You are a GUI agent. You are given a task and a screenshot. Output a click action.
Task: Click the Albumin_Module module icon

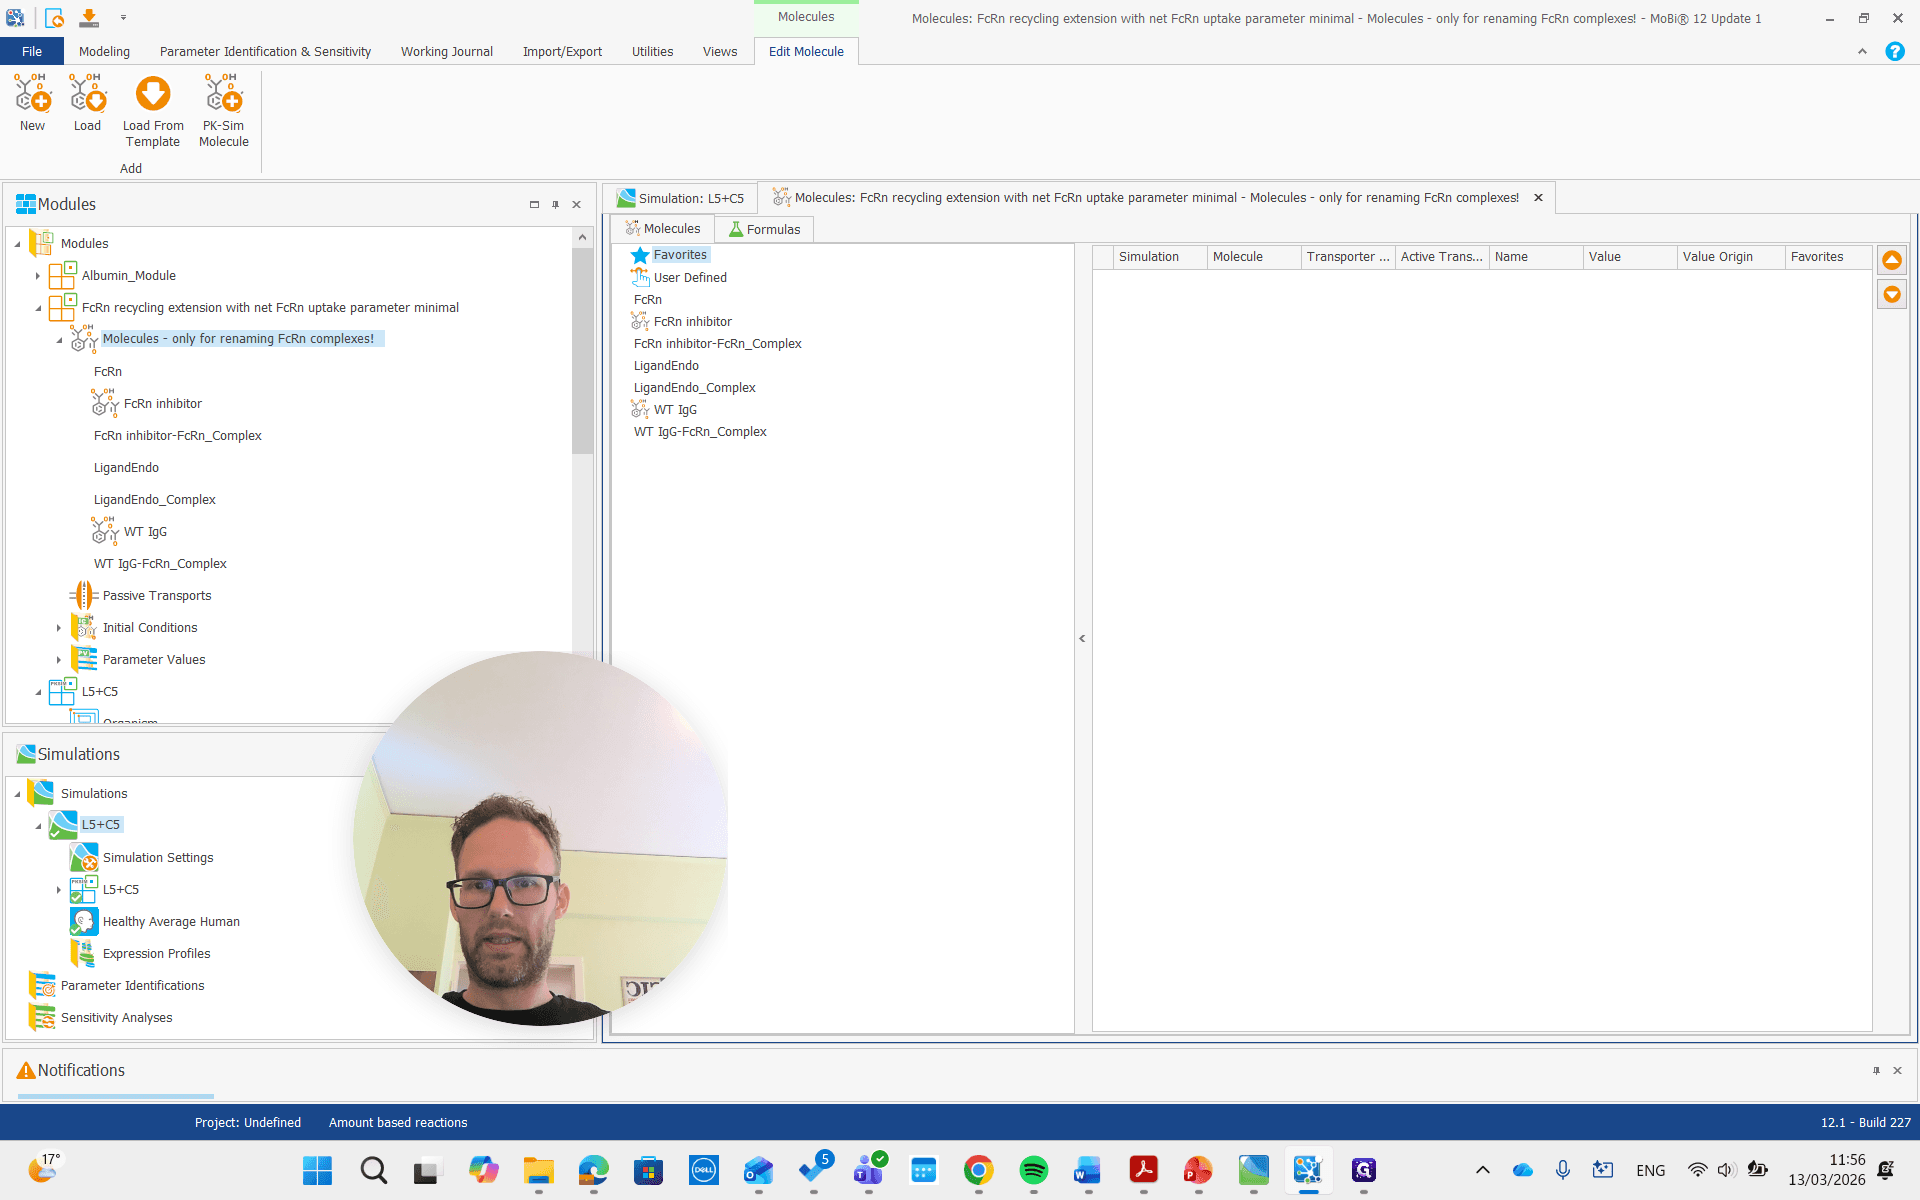63,275
